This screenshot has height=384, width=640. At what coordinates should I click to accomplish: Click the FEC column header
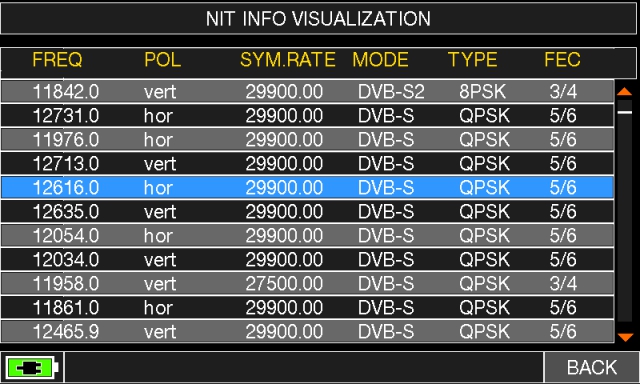(x=562, y=60)
